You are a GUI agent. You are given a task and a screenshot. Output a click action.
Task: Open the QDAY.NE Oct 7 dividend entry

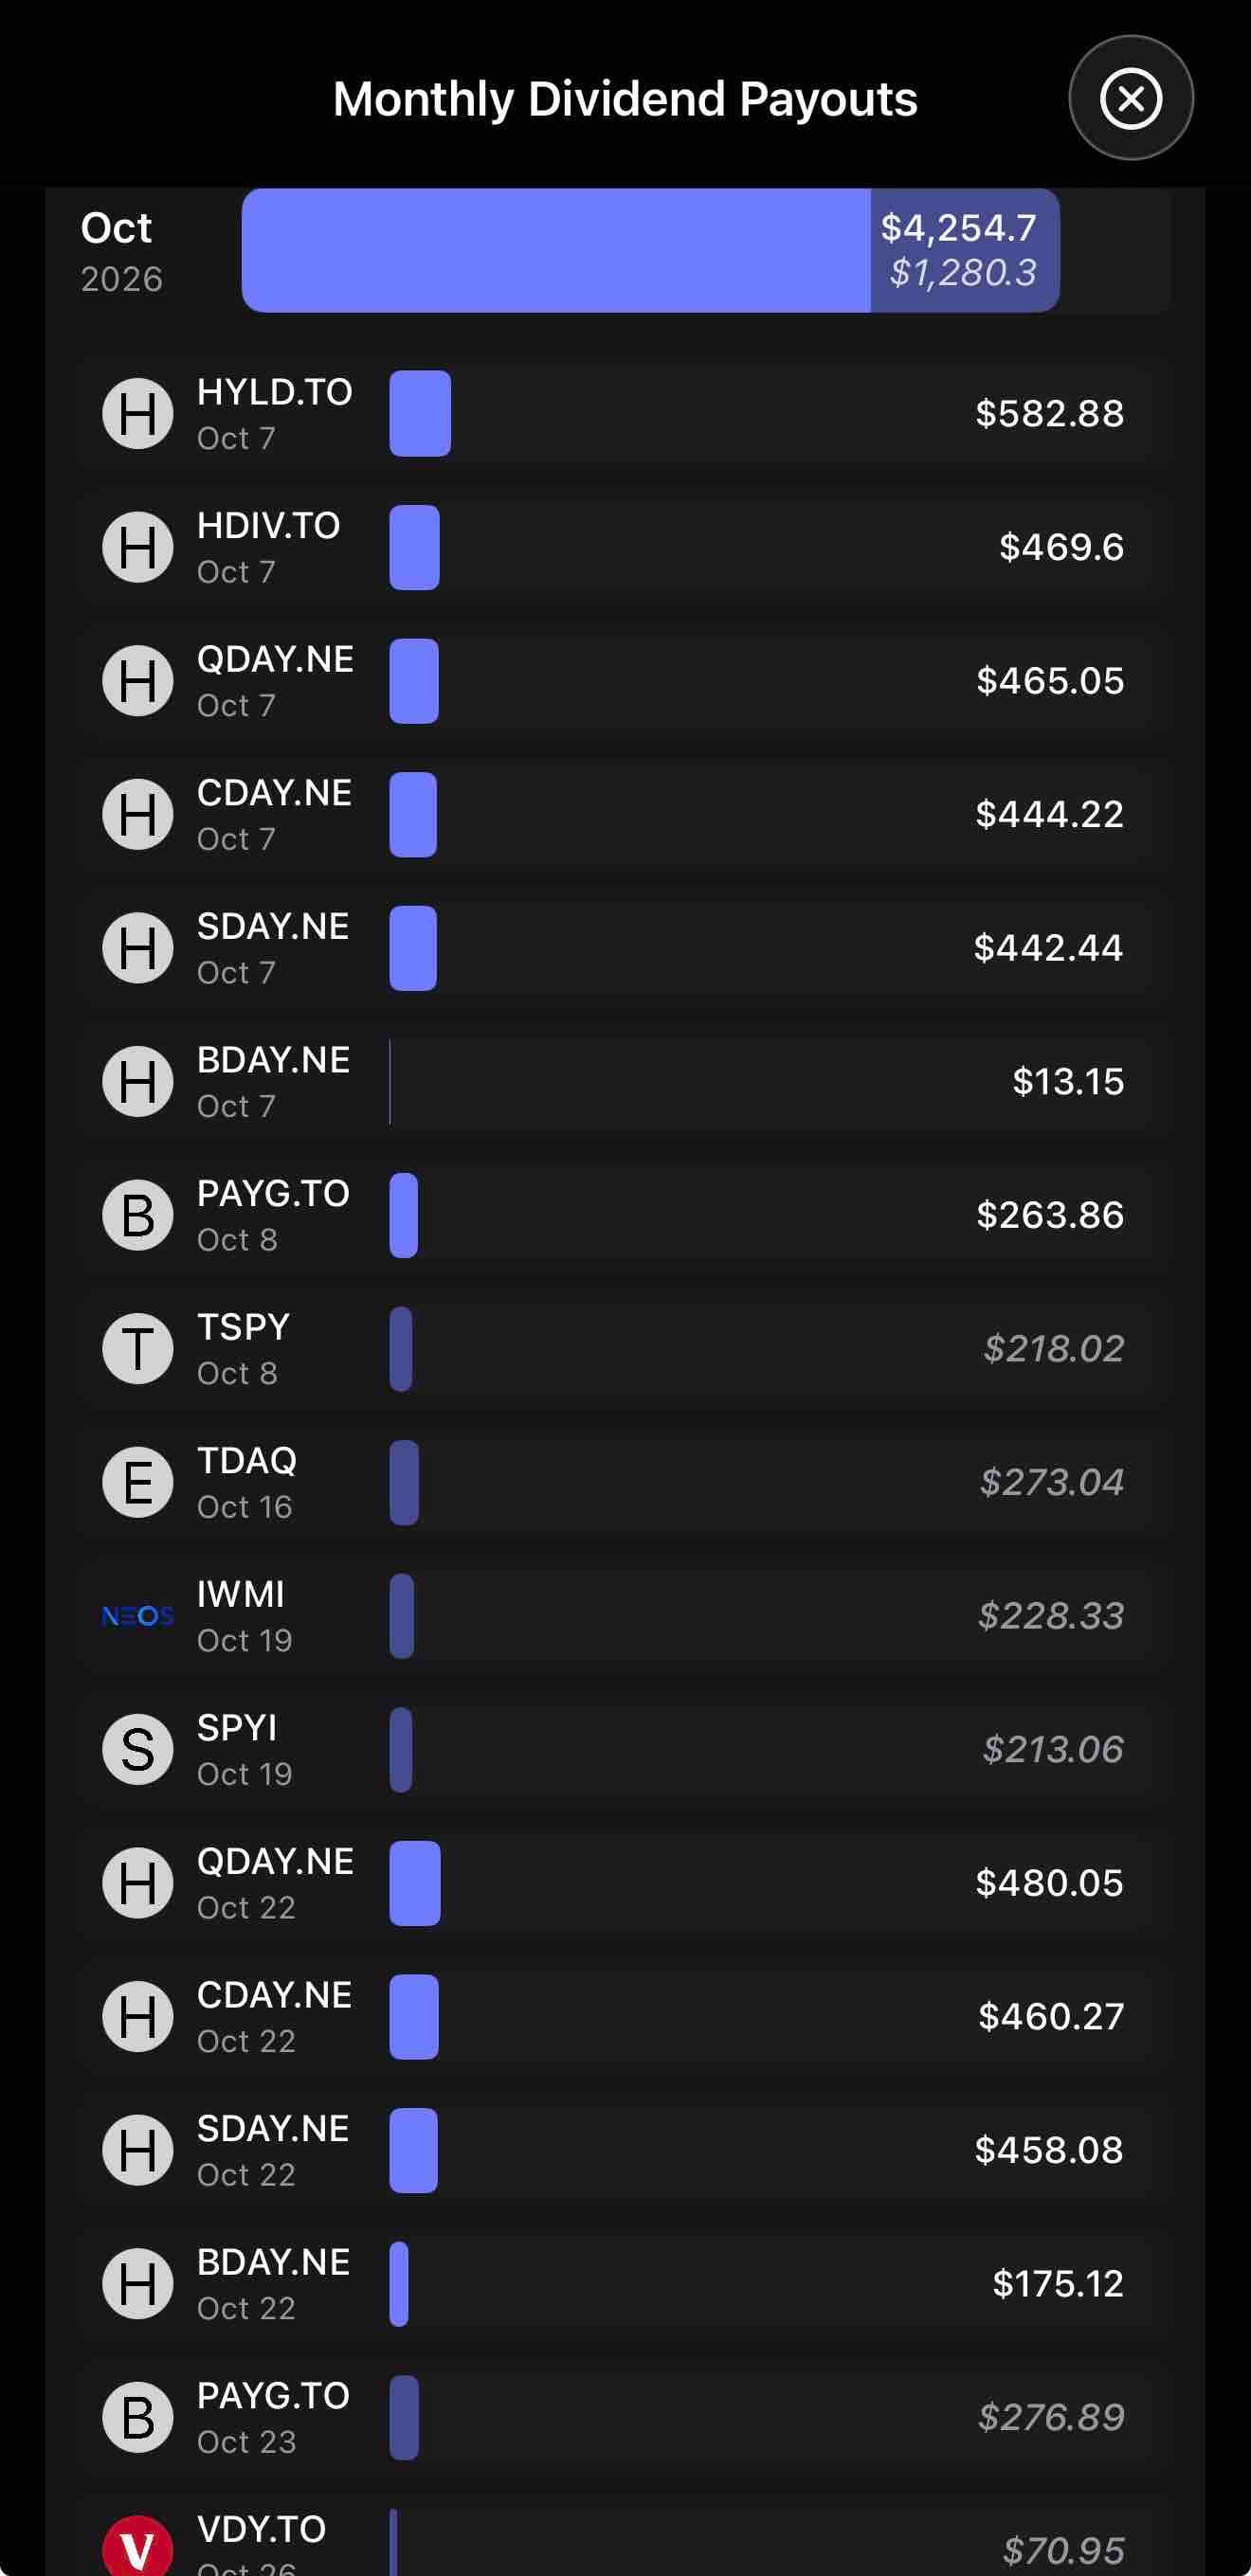click(x=625, y=681)
